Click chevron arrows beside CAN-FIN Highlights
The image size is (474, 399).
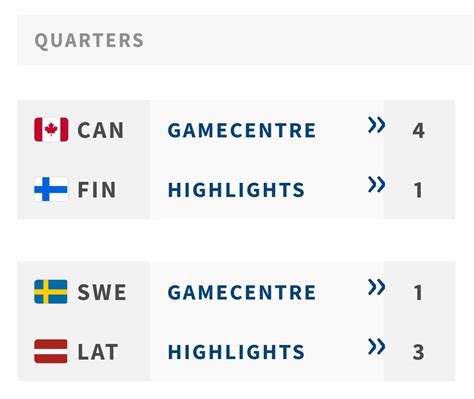click(376, 185)
